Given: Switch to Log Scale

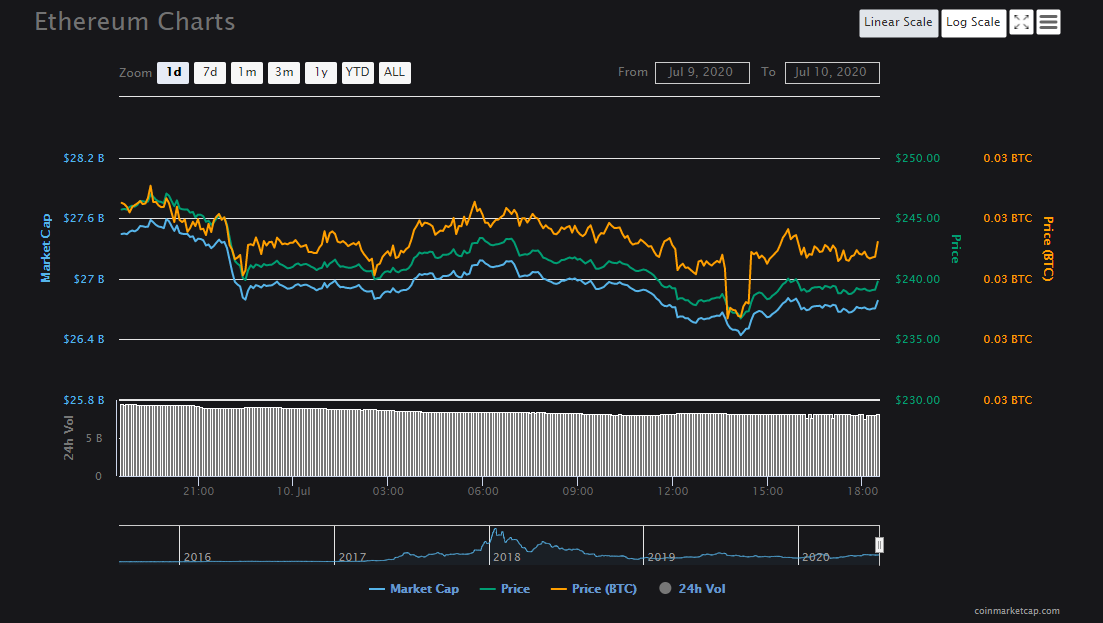Looking at the screenshot, I should (973, 23).
